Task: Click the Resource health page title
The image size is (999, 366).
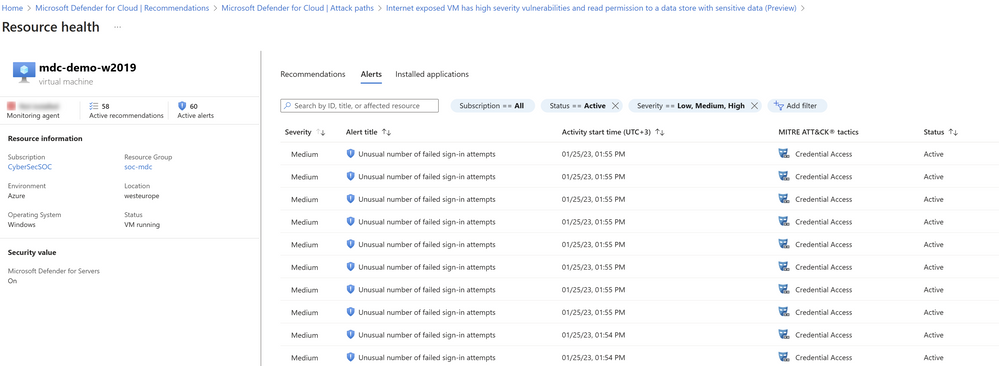Action: [x=51, y=27]
